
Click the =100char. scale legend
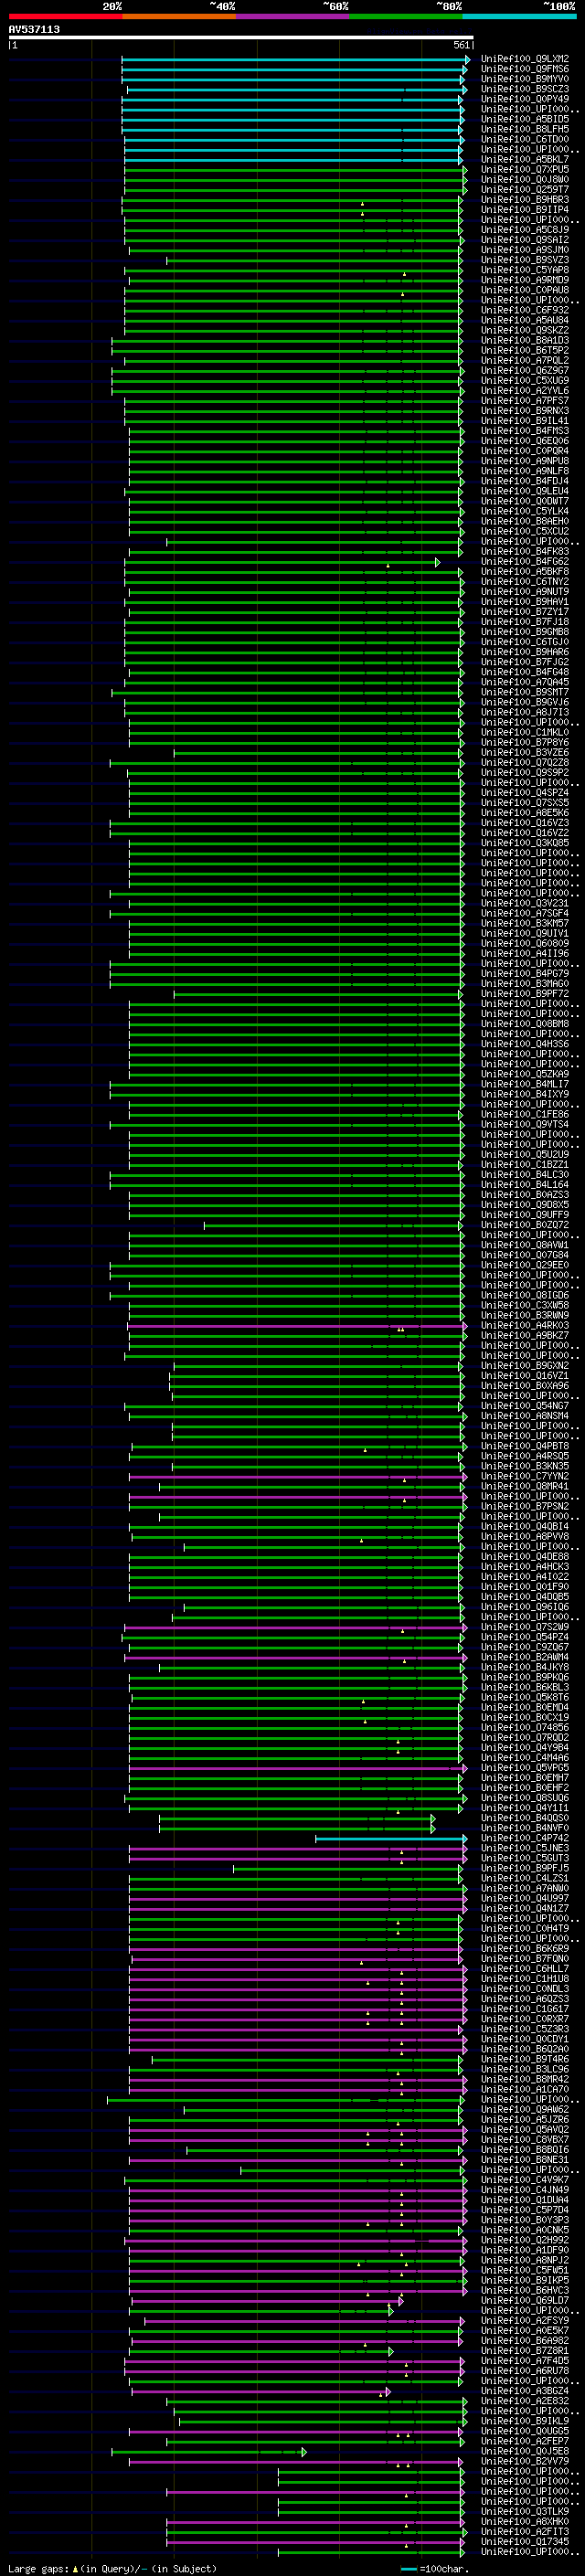pyautogui.click(x=434, y=2568)
